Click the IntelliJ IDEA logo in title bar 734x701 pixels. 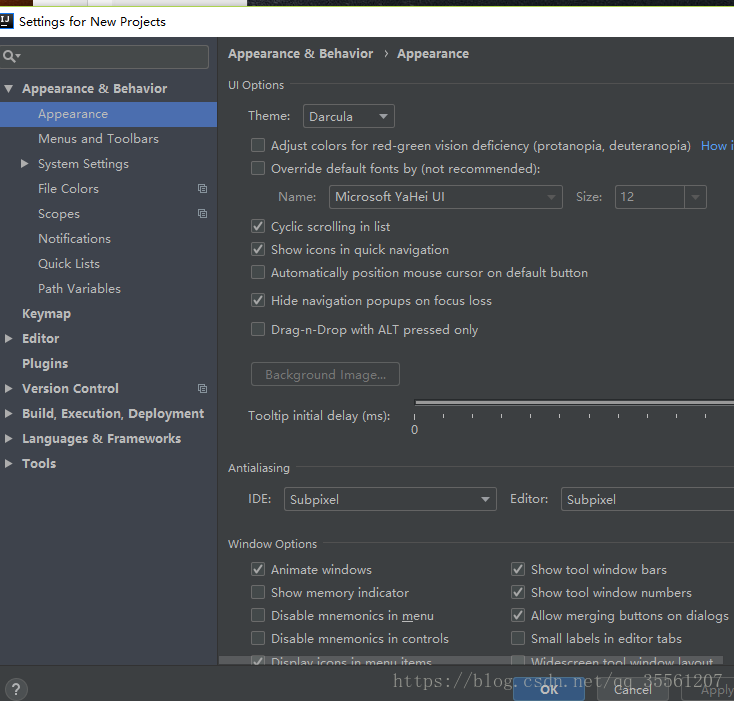coord(6,21)
